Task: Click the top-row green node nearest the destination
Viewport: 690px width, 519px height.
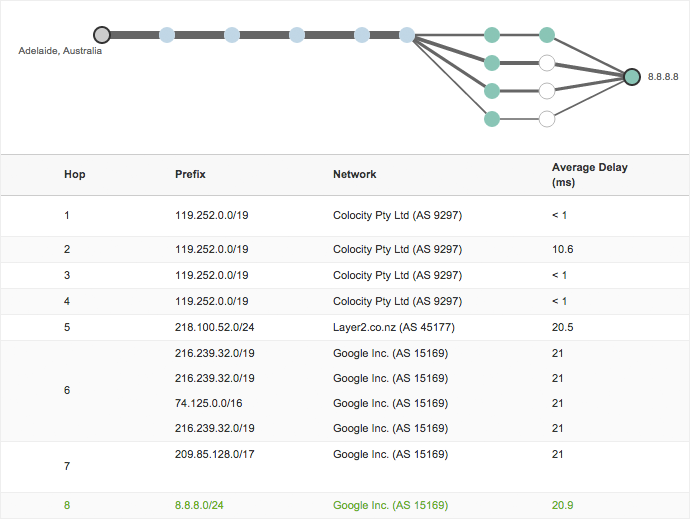Action: 546,35
